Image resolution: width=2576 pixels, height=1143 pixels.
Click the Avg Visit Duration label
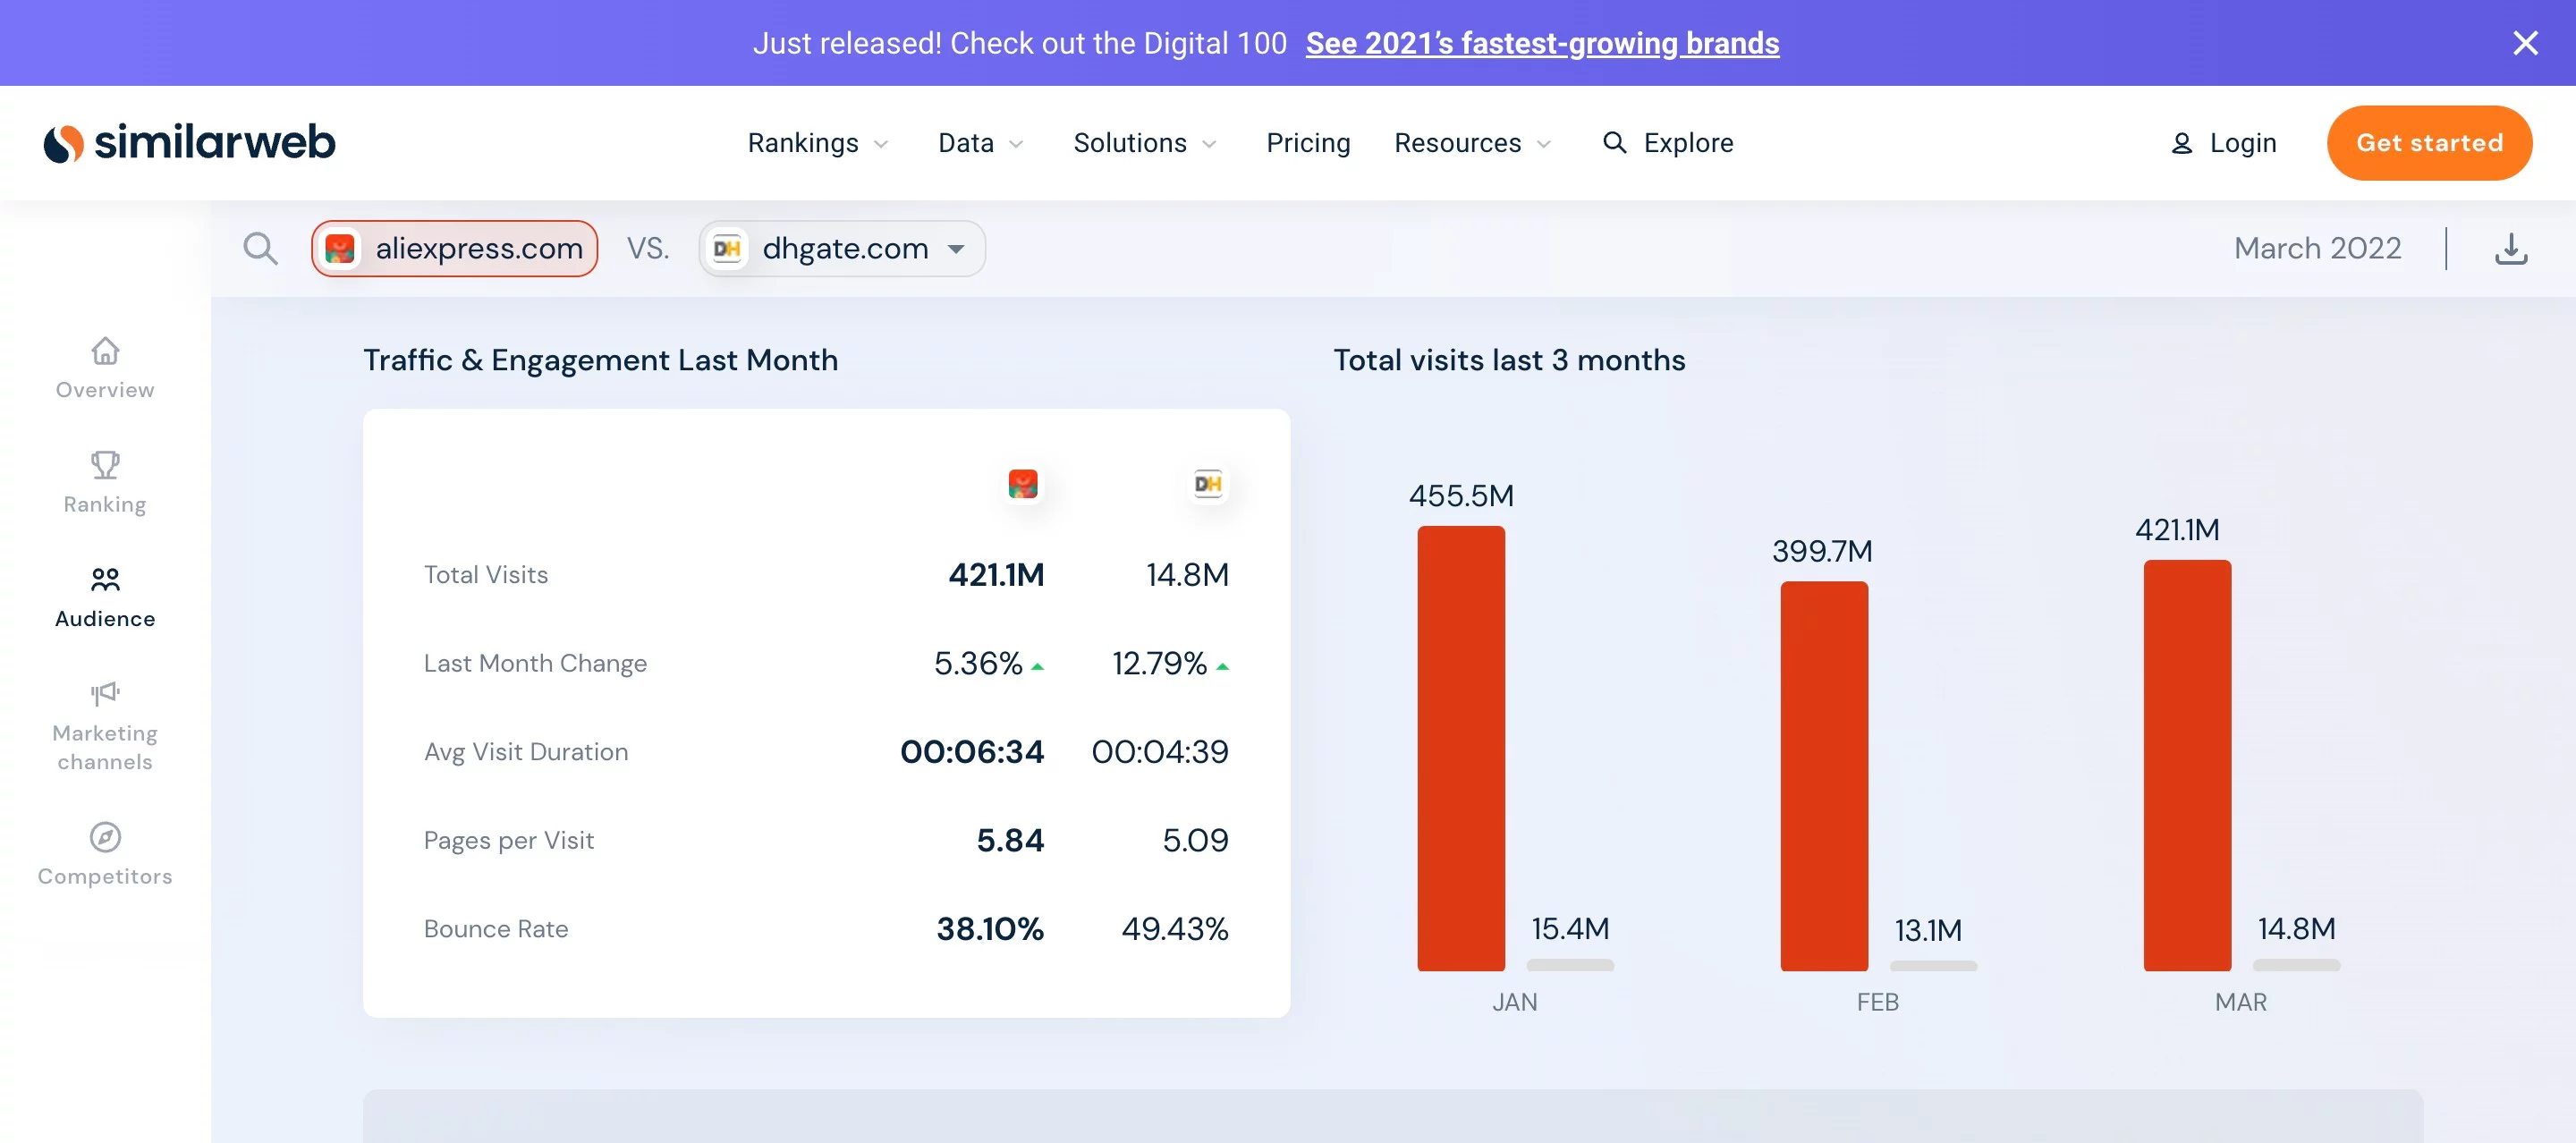pyautogui.click(x=526, y=752)
